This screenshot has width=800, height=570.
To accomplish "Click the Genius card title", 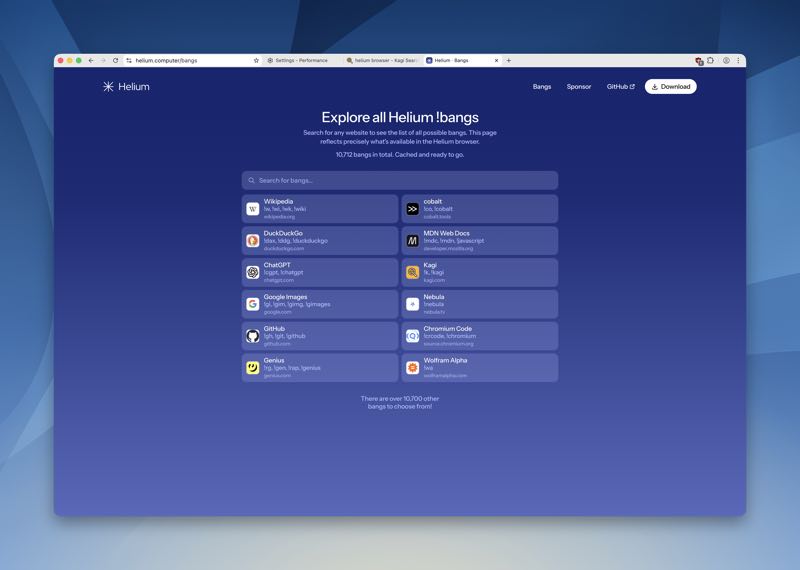I will 274,360.
